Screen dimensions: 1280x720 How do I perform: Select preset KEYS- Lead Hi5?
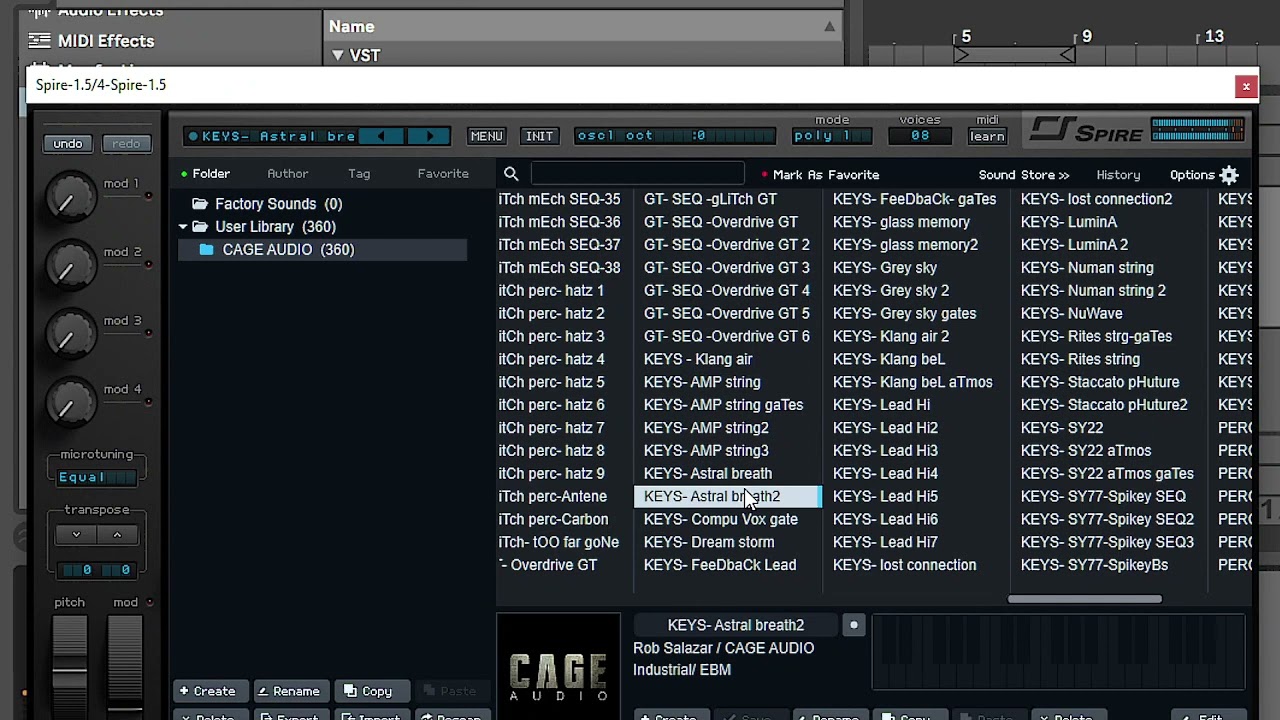(x=885, y=497)
